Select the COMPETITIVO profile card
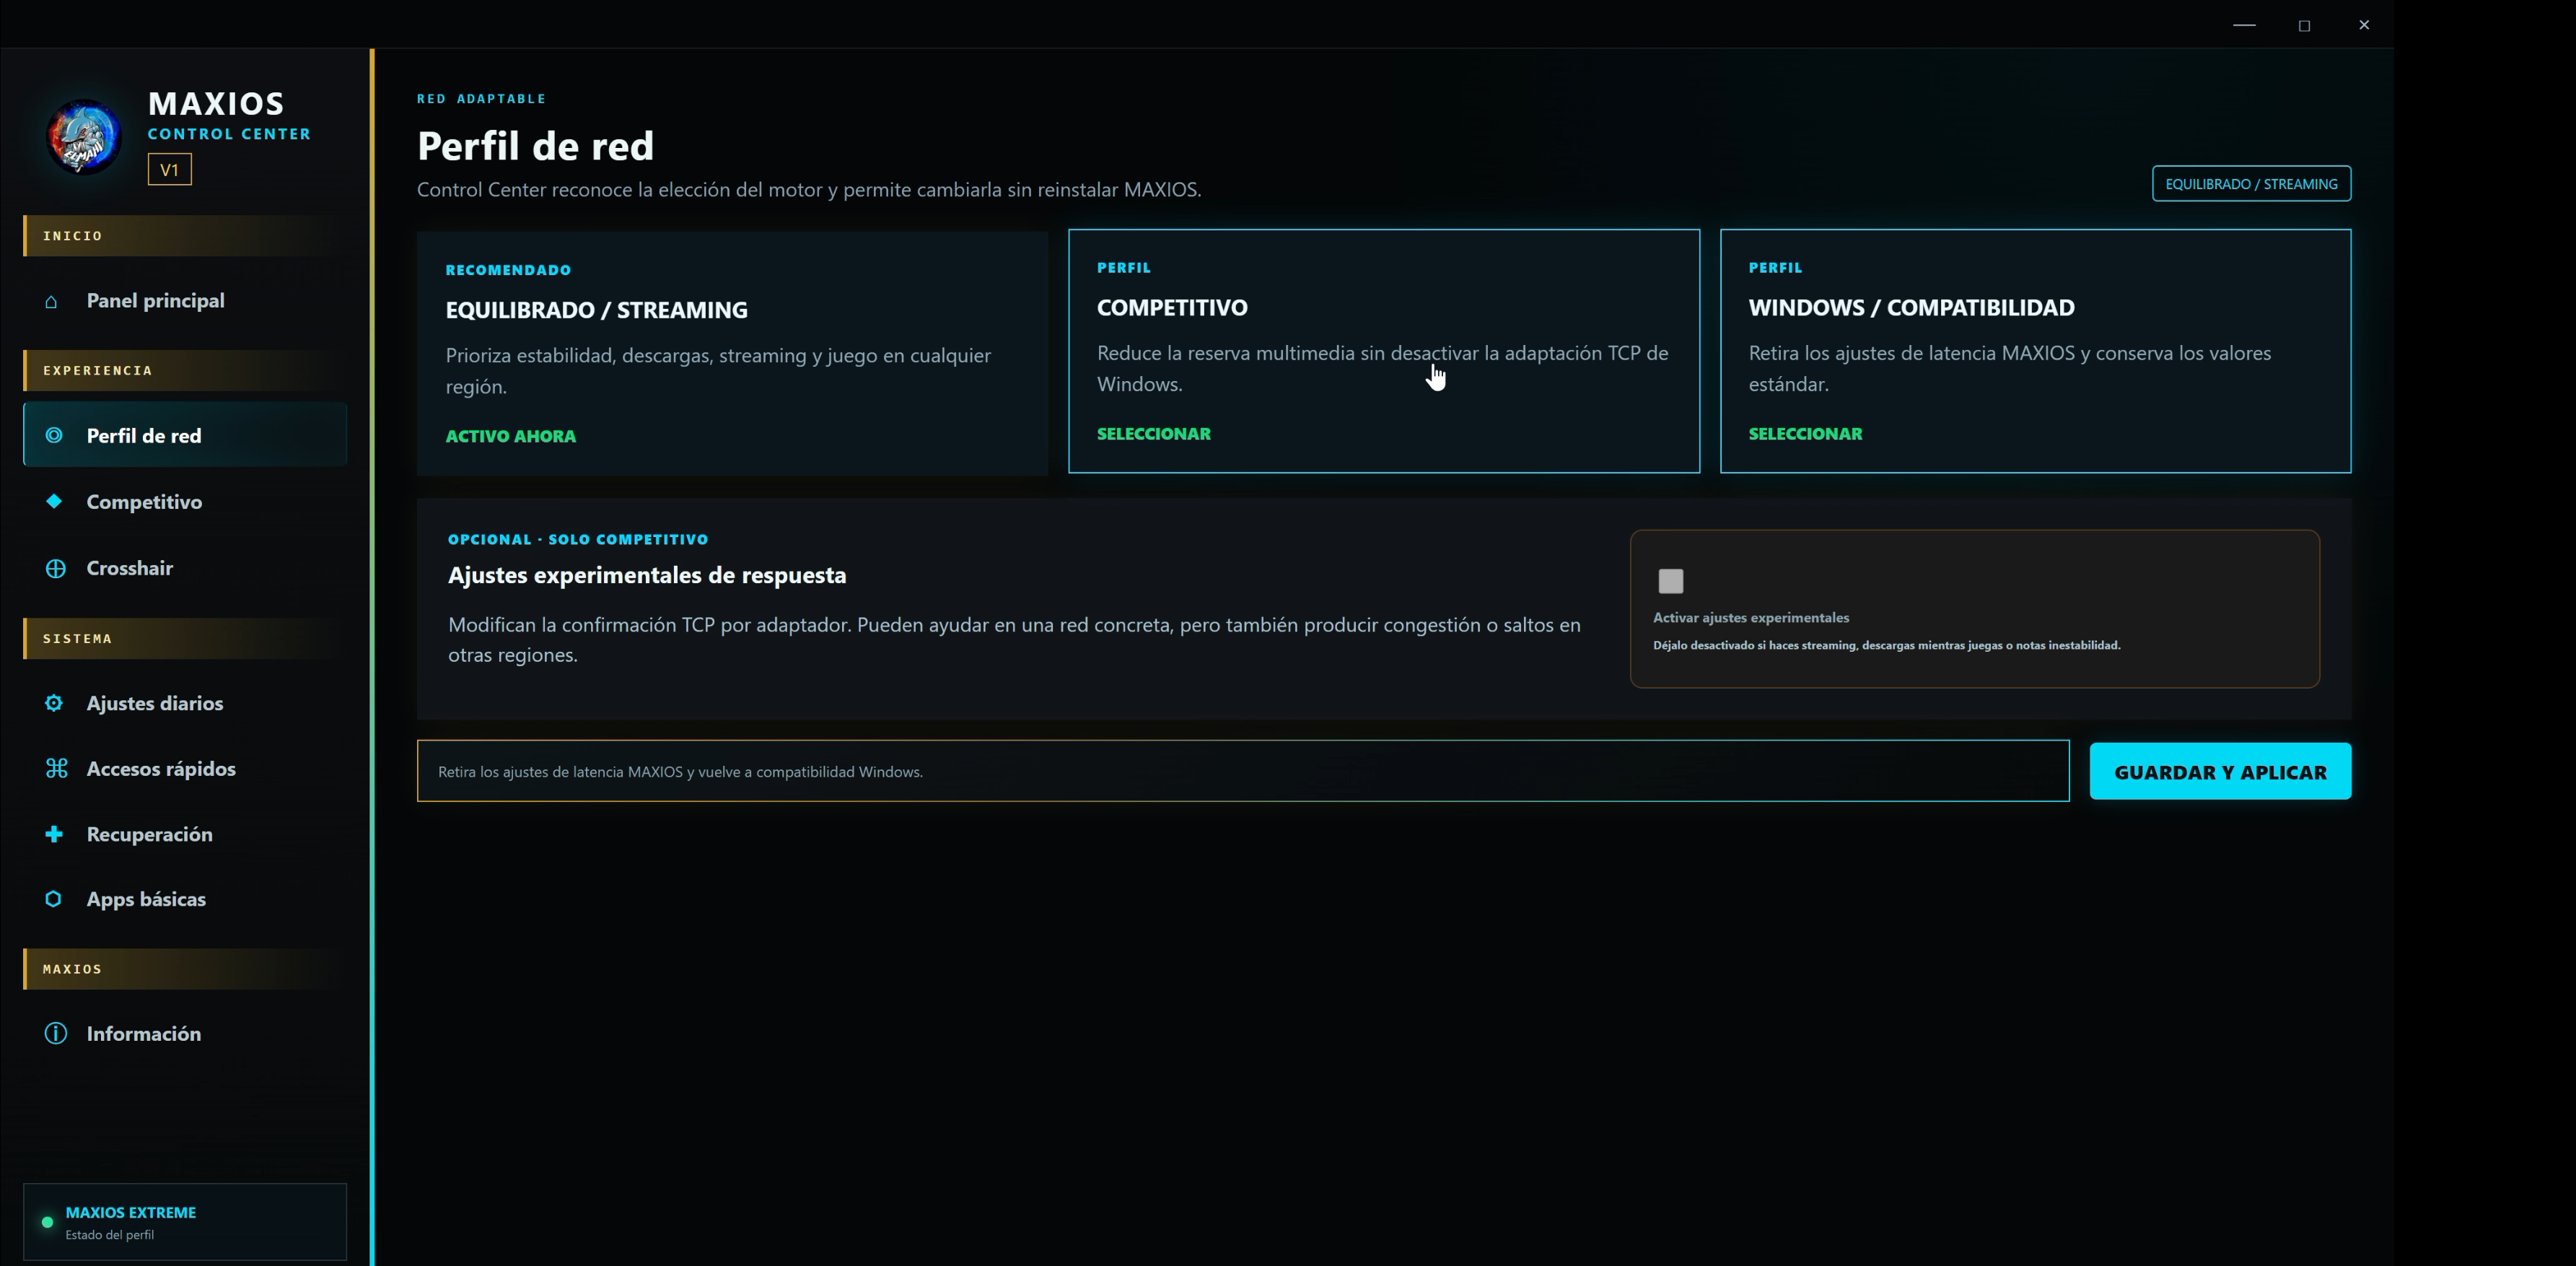This screenshot has height=1266, width=2576. (x=1384, y=351)
